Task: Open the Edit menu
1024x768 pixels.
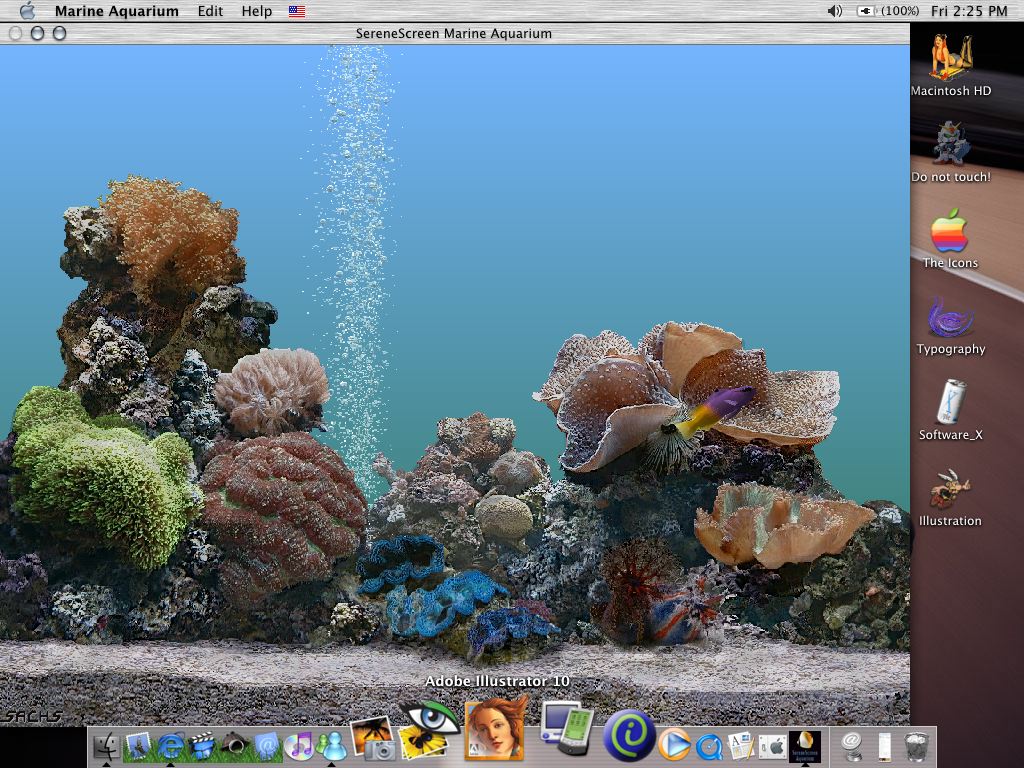Action: [x=210, y=11]
